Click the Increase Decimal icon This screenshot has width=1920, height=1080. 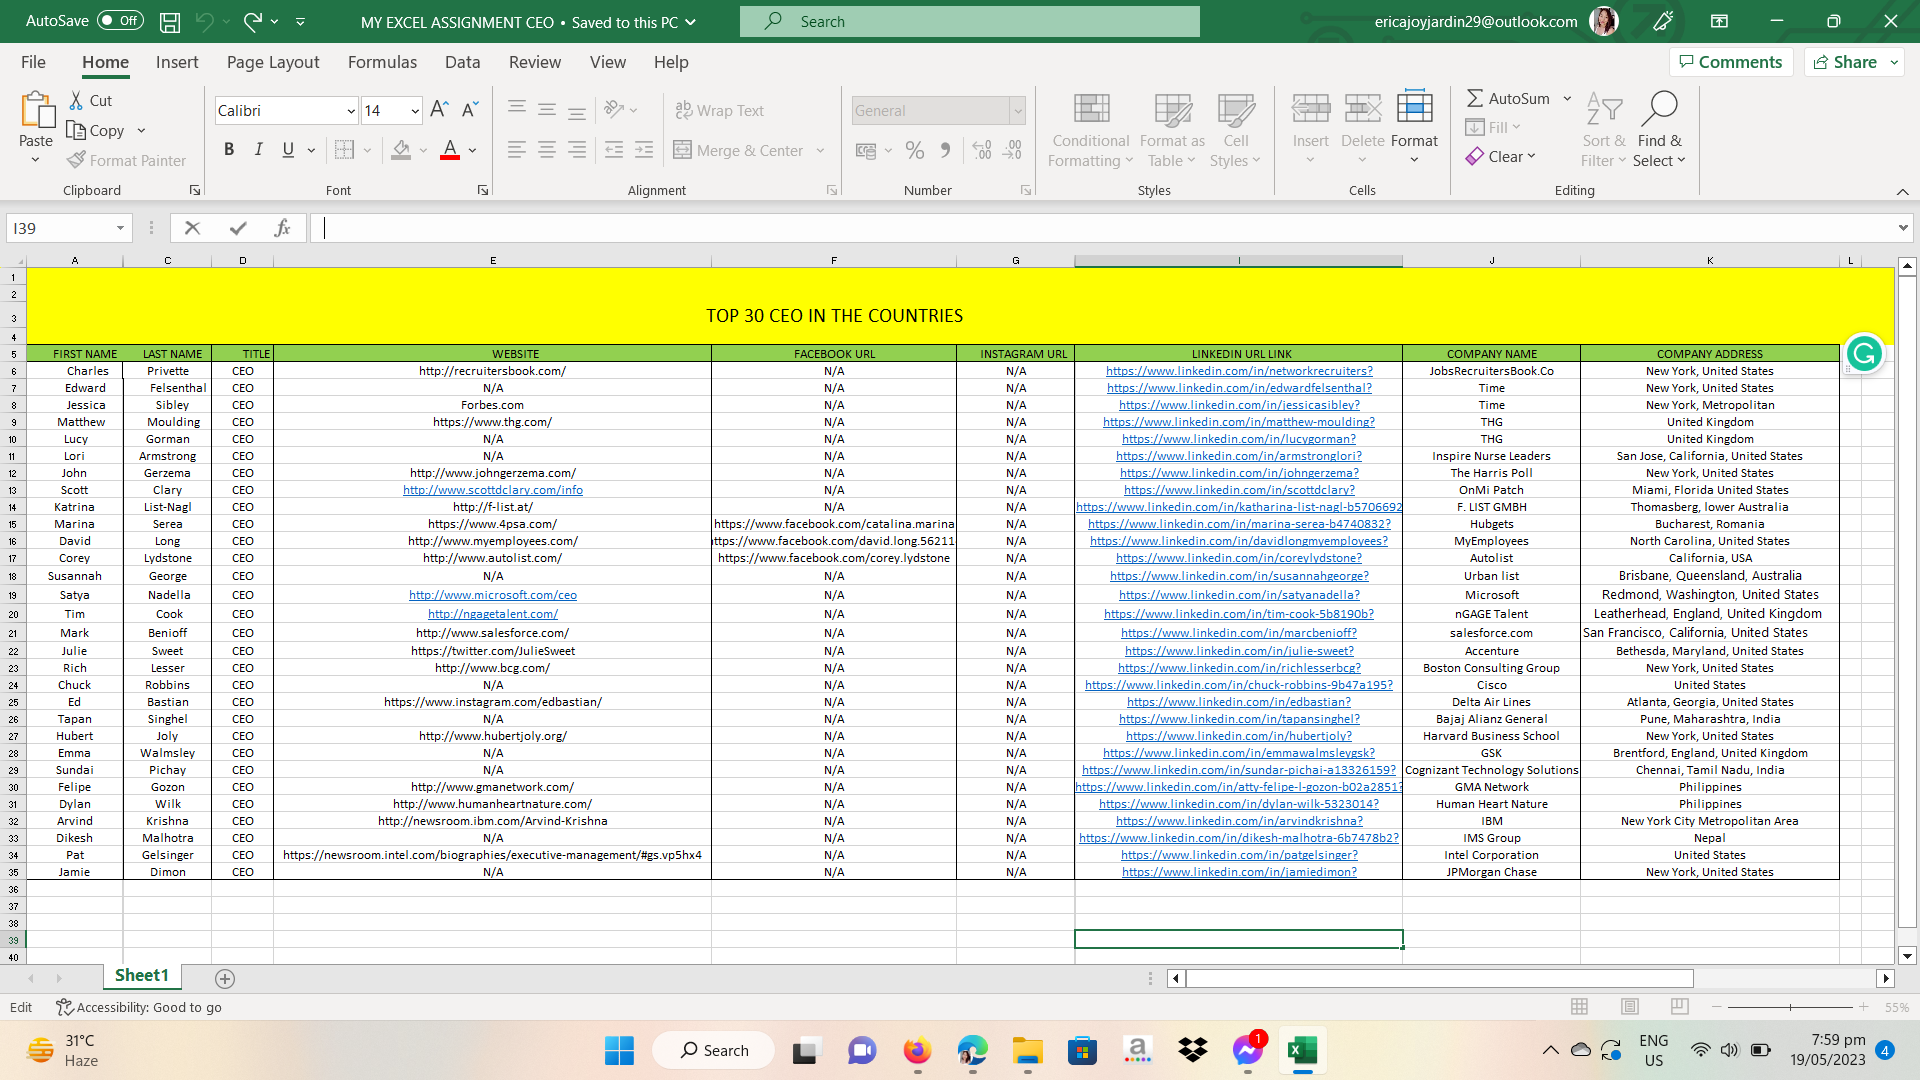click(982, 150)
